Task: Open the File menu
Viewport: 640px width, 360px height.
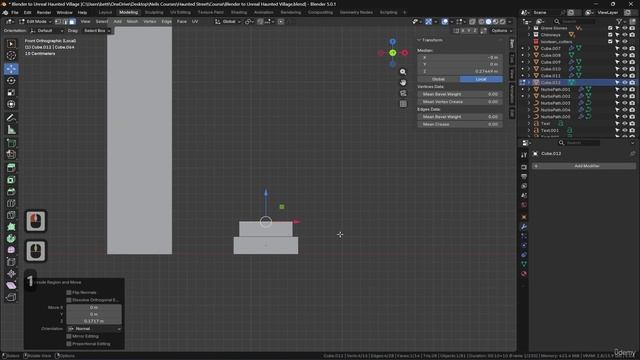Action: coord(15,12)
